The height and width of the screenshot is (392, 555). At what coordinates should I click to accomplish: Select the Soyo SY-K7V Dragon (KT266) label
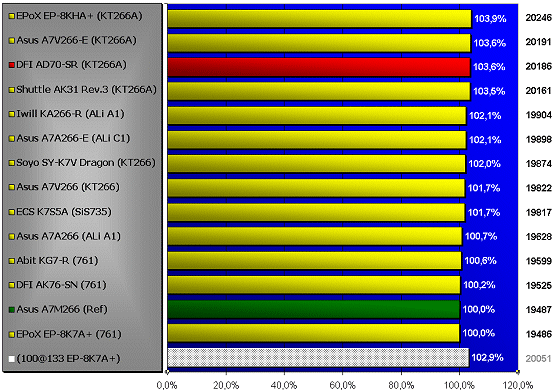coord(86,163)
